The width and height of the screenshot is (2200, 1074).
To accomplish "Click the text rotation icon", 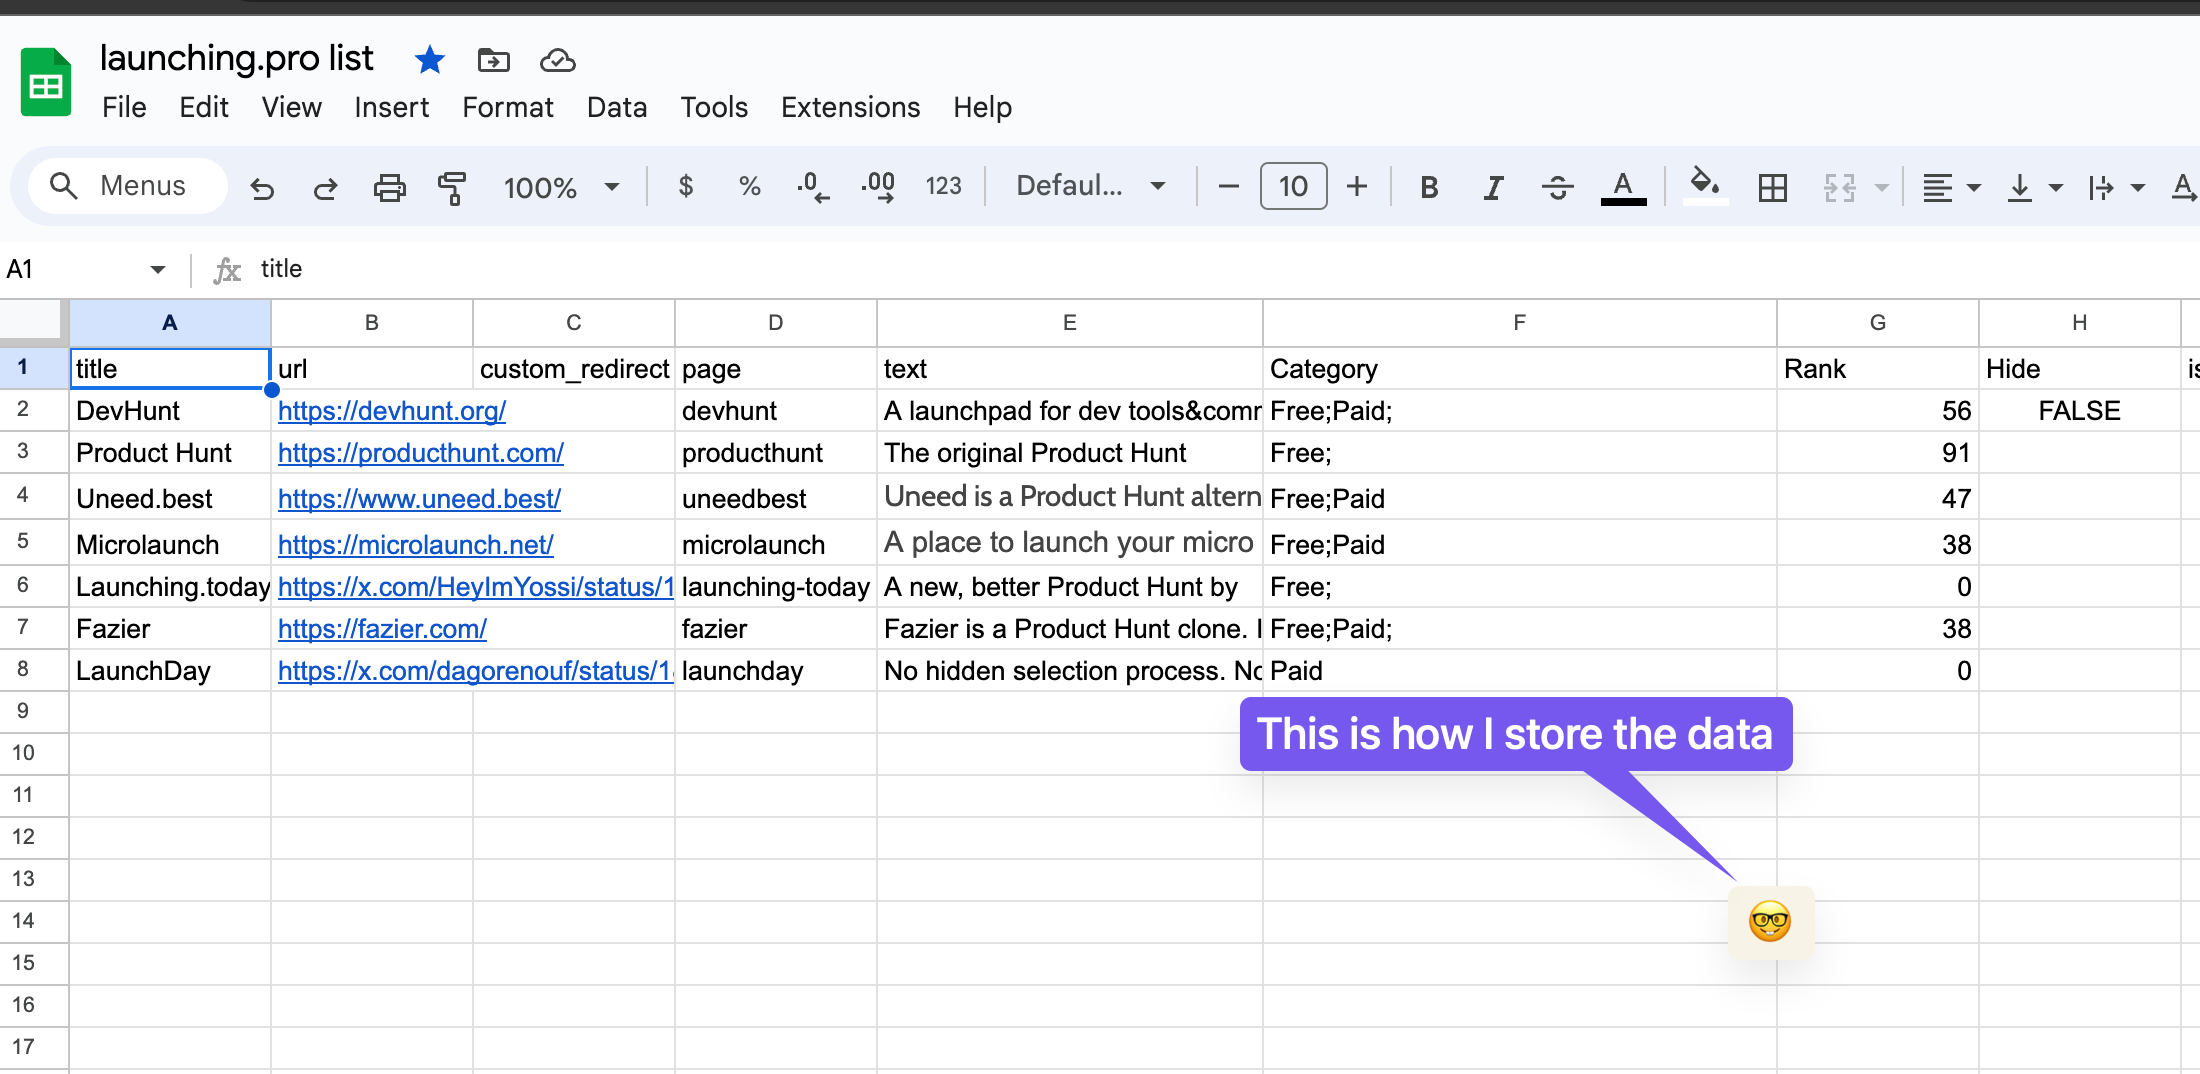I will pos(2185,187).
